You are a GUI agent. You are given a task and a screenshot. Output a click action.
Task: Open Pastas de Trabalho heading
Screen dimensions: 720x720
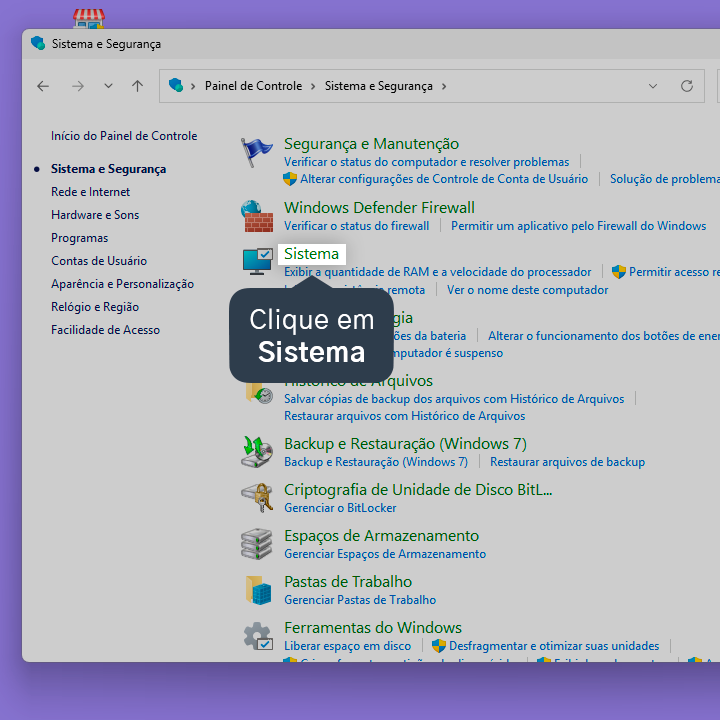tap(348, 581)
